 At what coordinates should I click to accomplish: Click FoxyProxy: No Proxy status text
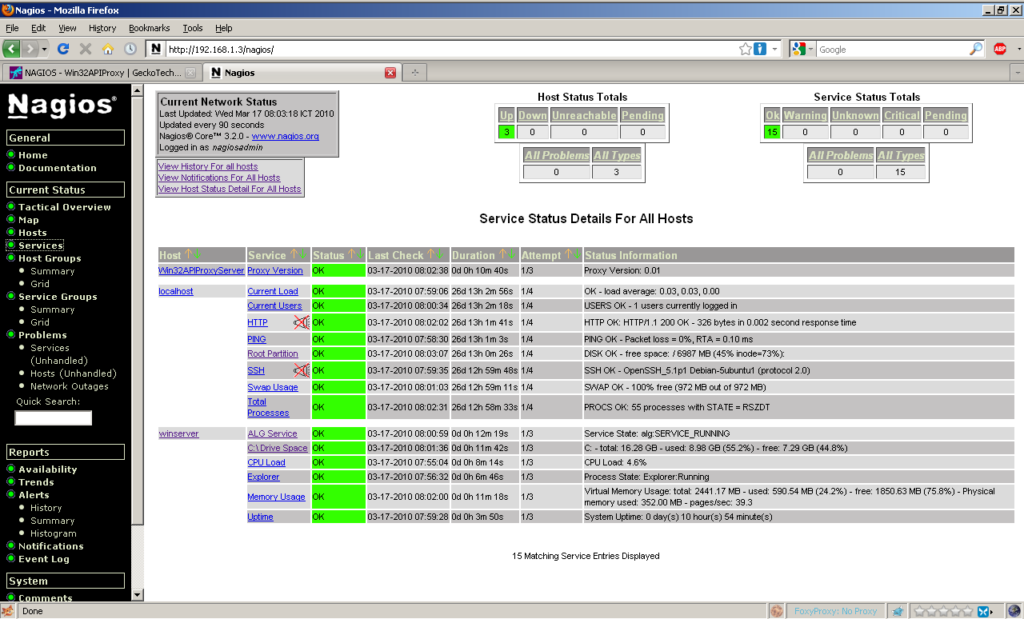coord(835,611)
